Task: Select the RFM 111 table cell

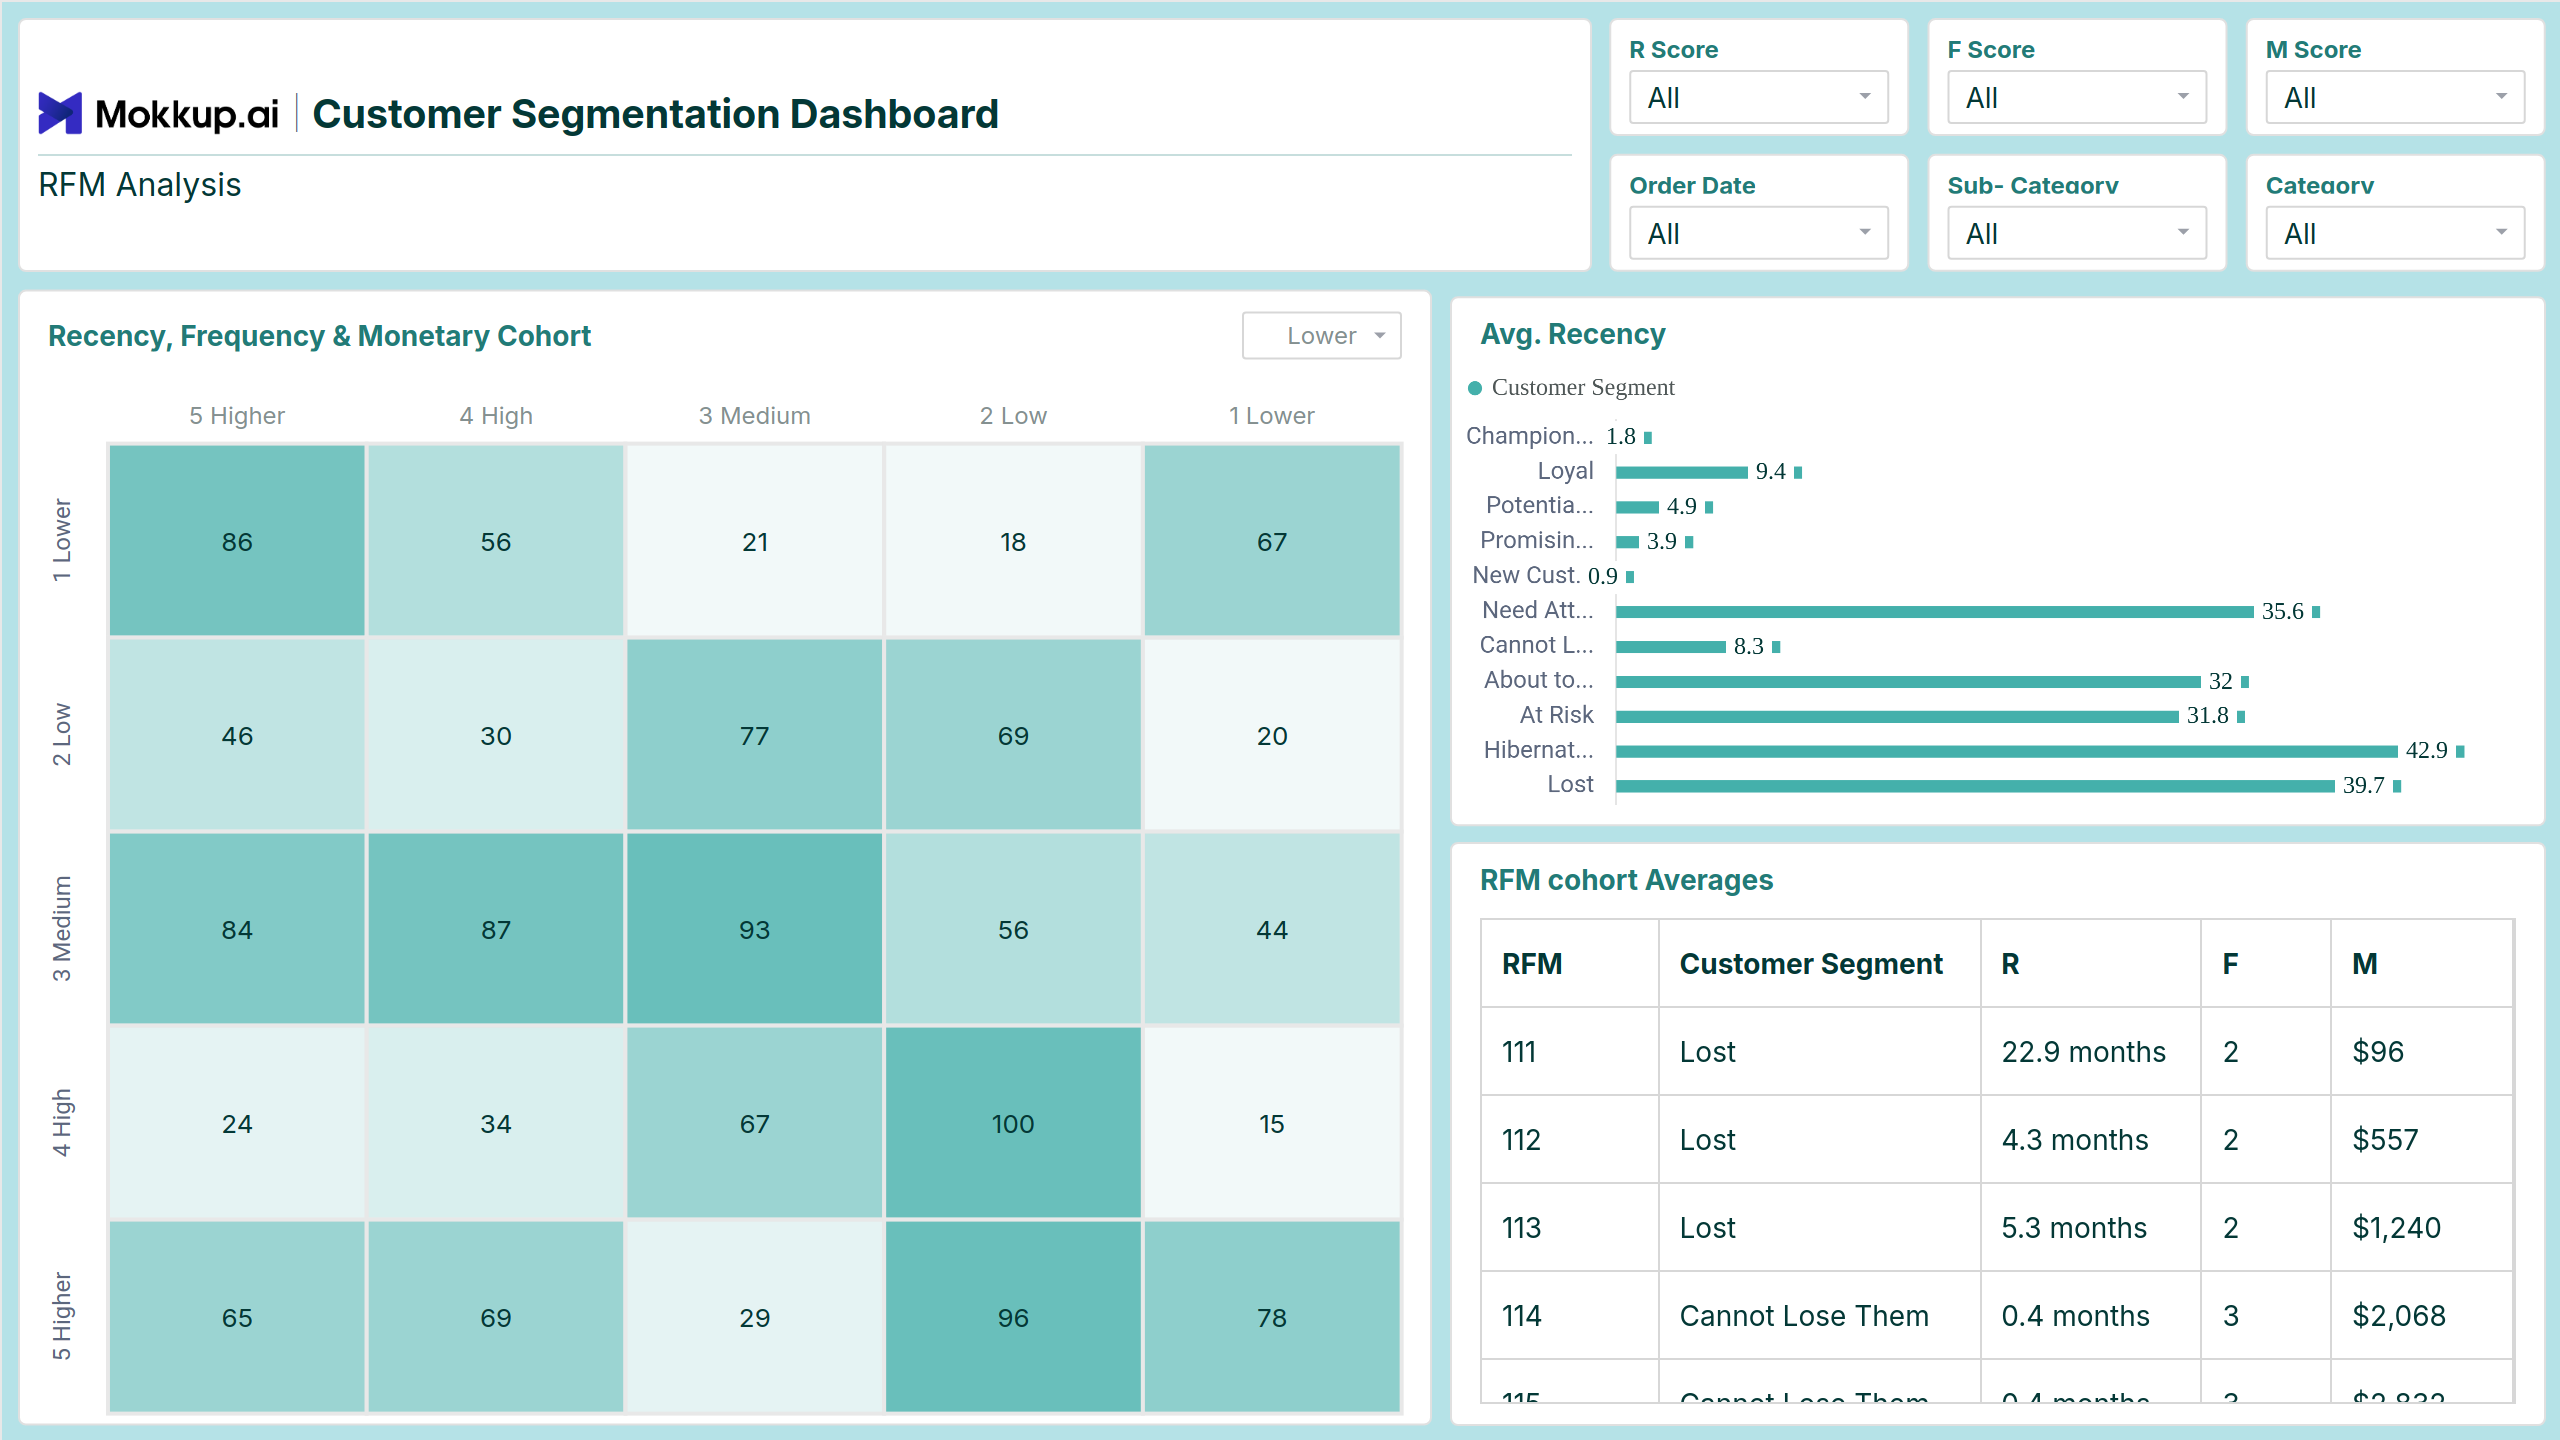Action: (x=1570, y=1052)
